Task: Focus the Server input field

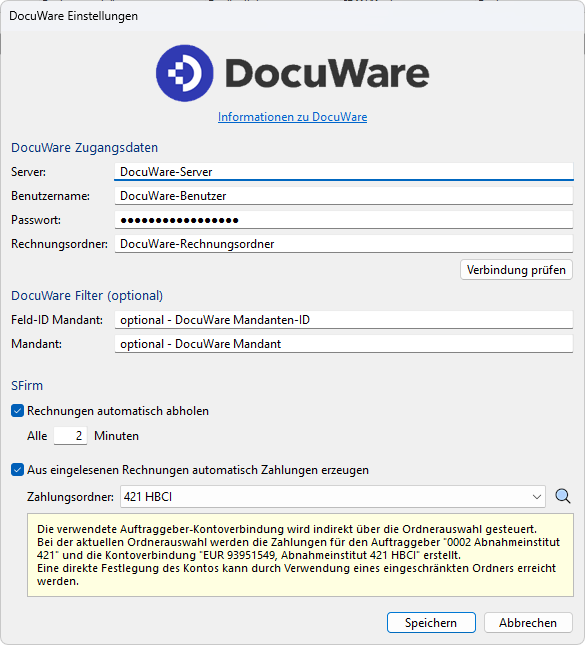Action: click(x=344, y=172)
